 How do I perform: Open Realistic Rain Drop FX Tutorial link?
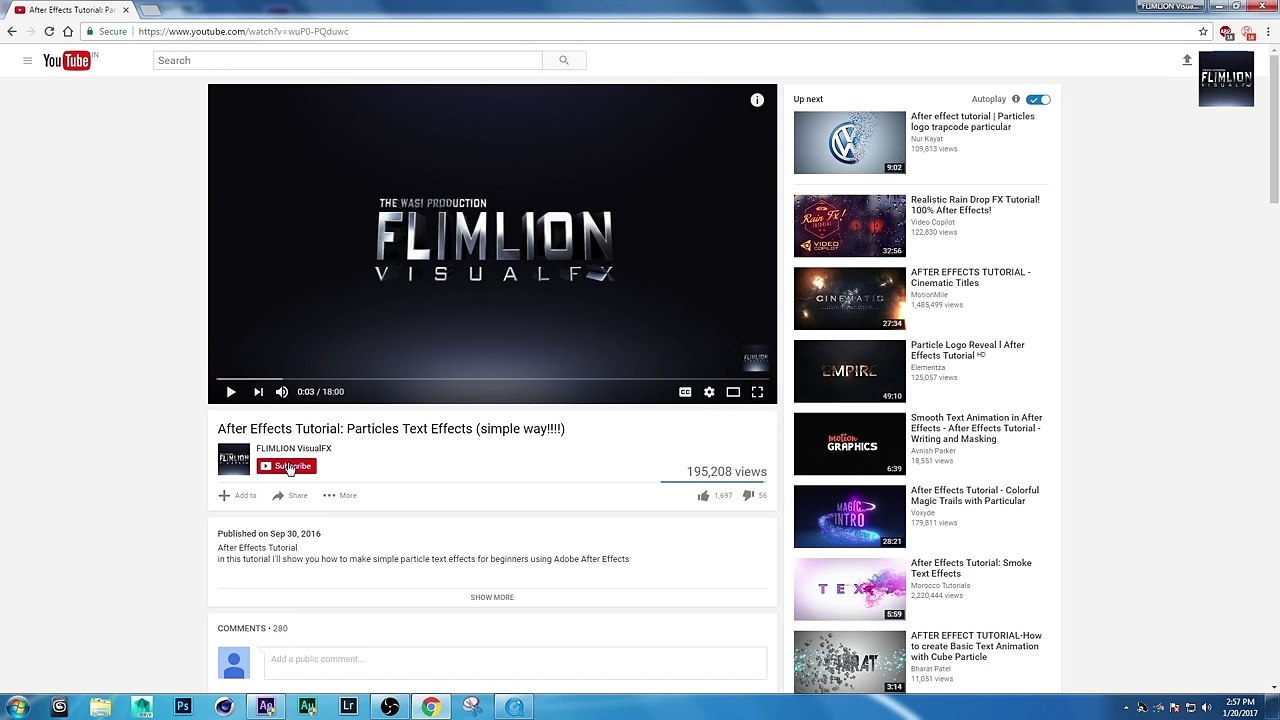[x=975, y=205]
